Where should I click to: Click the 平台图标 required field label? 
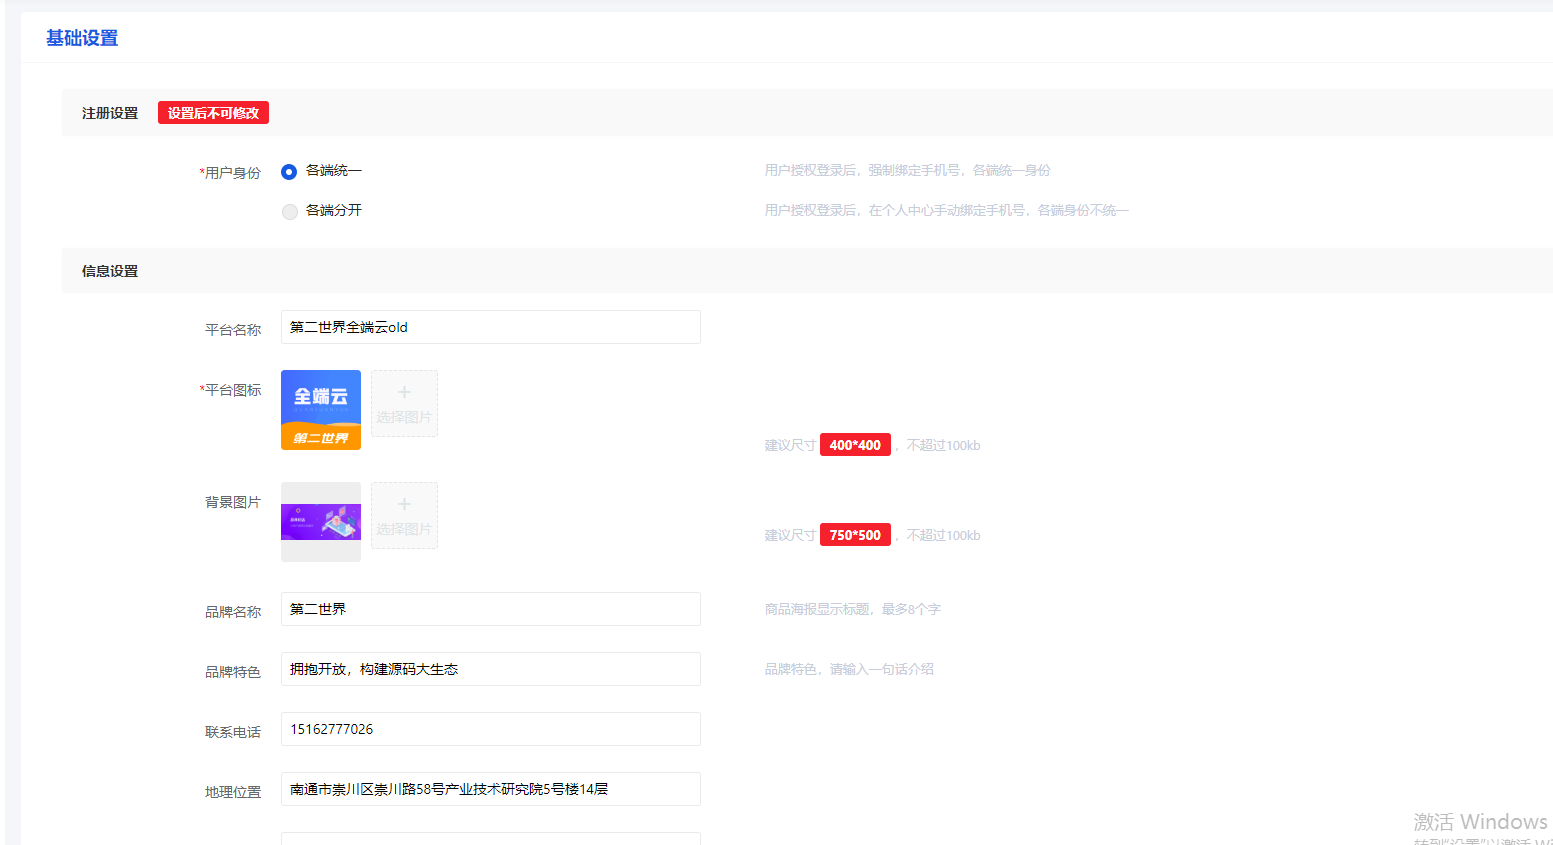[231, 390]
